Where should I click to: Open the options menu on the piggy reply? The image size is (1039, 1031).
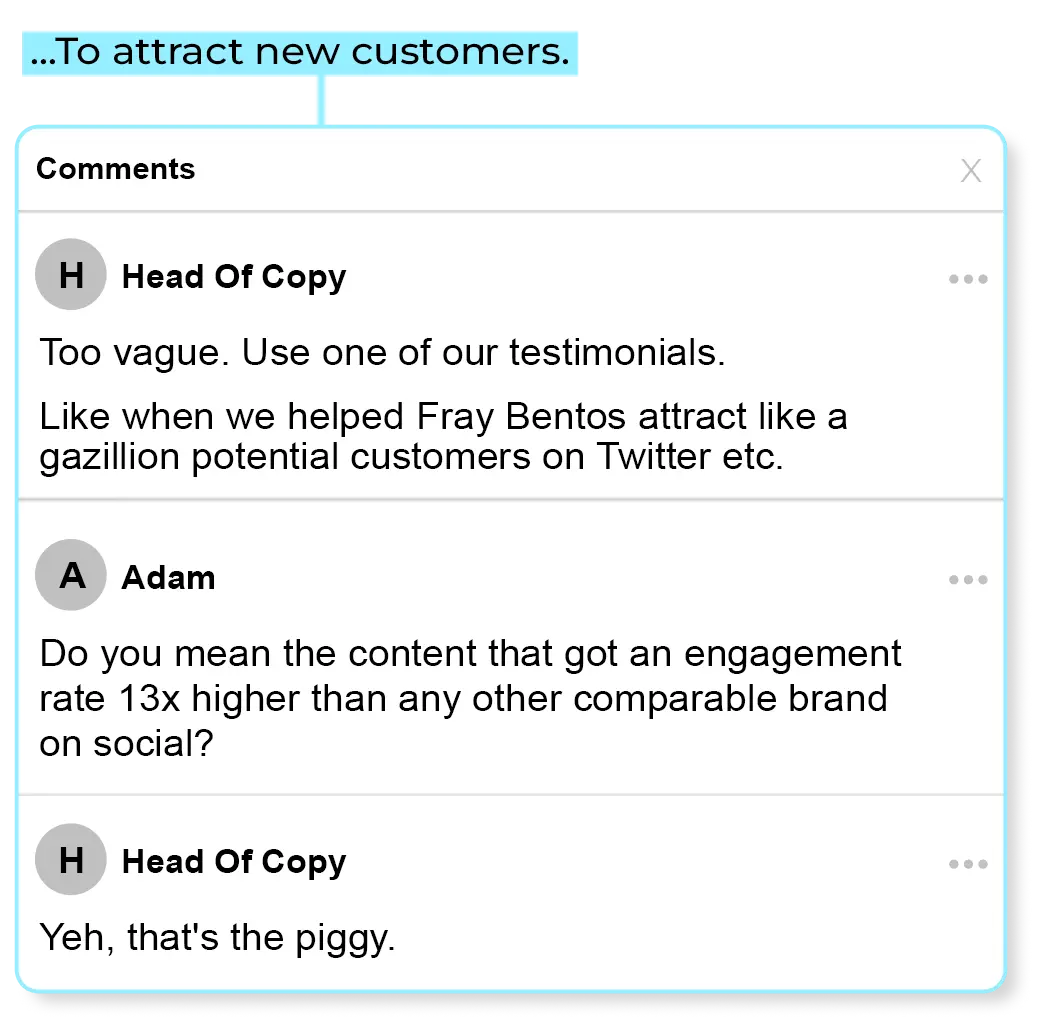(x=967, y=864)
